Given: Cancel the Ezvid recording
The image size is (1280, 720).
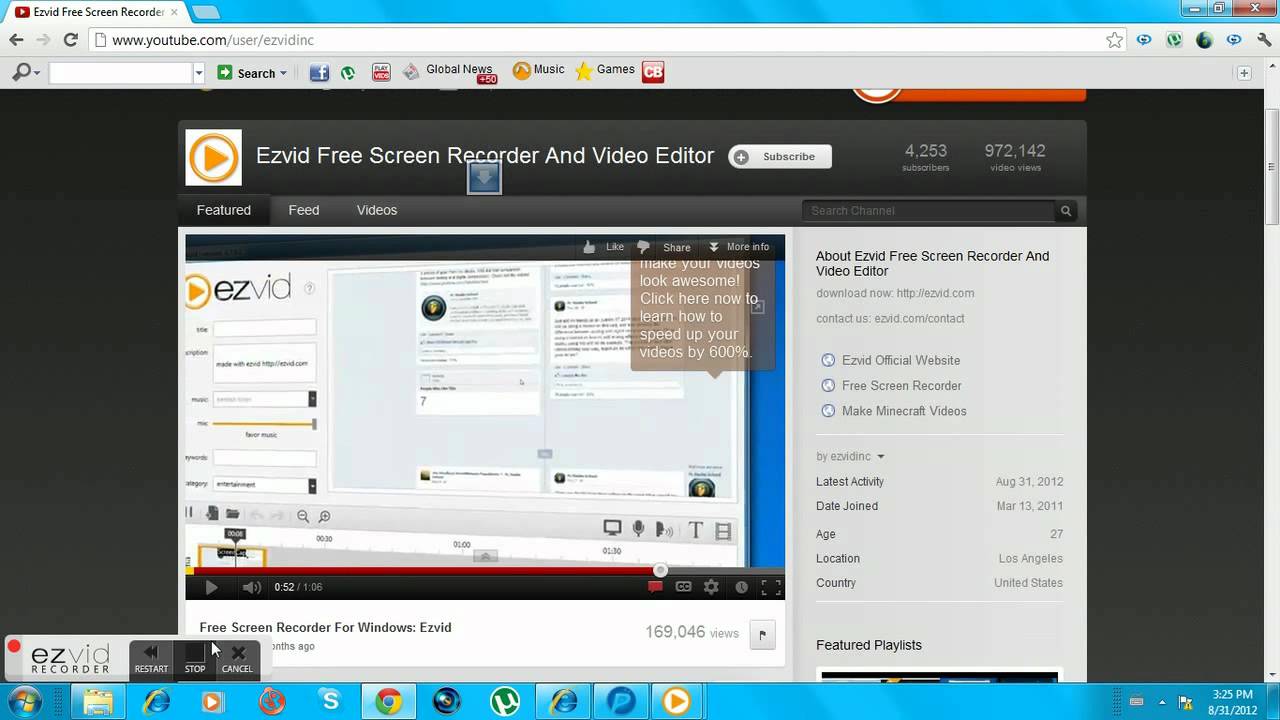Looking at the screenshot, I should tap(237, 659).
